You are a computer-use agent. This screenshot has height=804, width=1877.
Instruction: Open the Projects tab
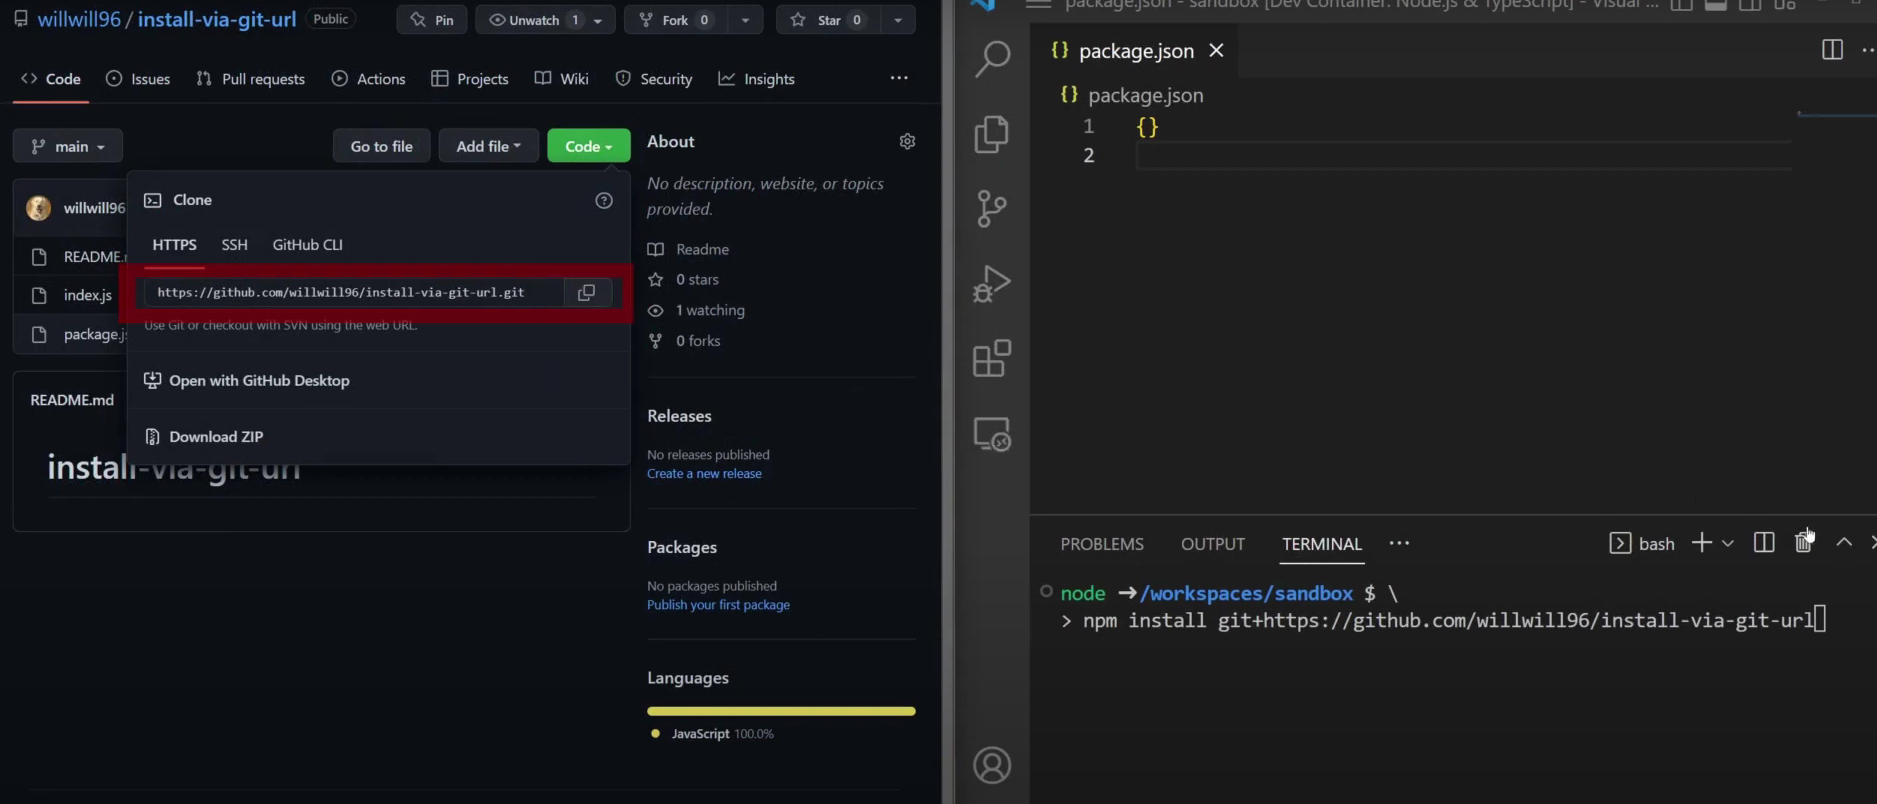coord(470,79)
